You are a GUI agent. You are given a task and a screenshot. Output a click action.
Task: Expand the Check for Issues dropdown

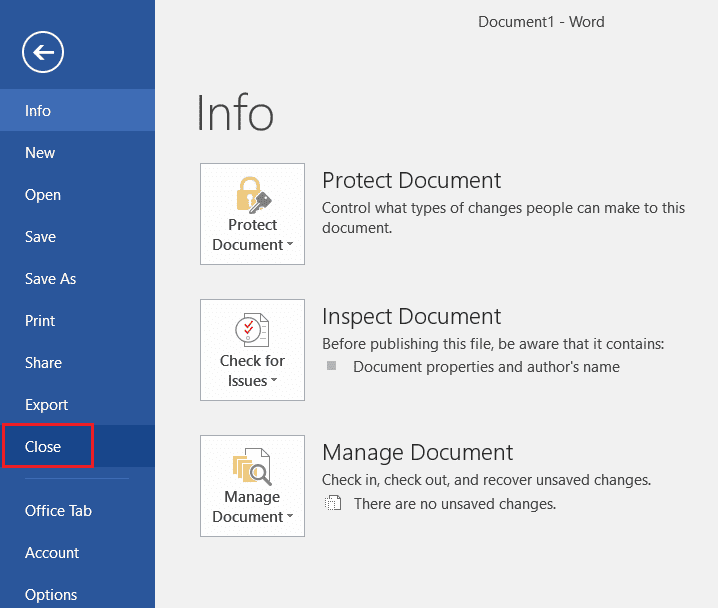tap(252, 350)
